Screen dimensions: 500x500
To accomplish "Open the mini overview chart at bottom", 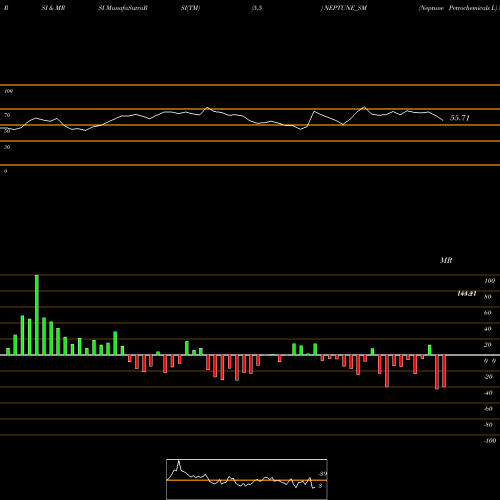I will 247,479.
